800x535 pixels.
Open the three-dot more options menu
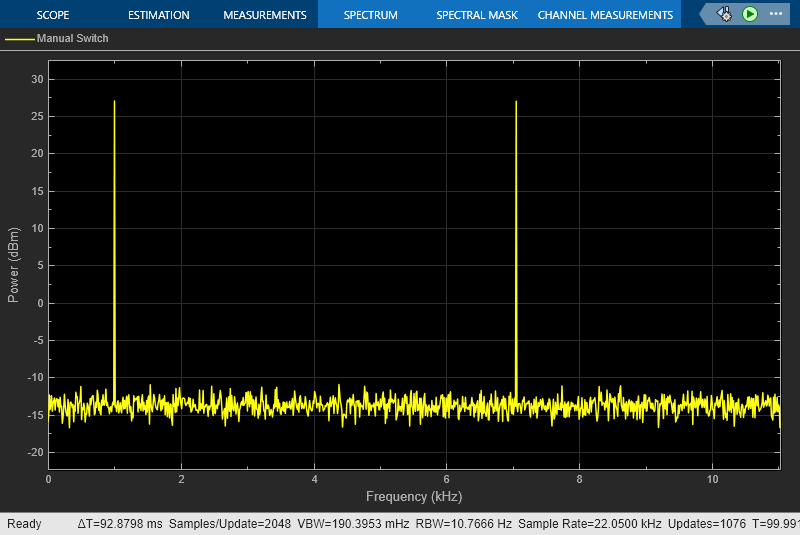776,14
